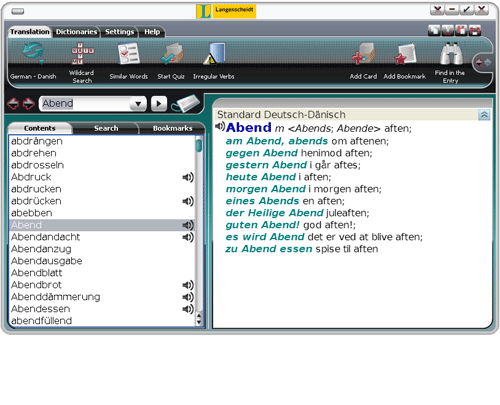Go forward with red right arrow
500x405 pixels.
tap(29, 104)
